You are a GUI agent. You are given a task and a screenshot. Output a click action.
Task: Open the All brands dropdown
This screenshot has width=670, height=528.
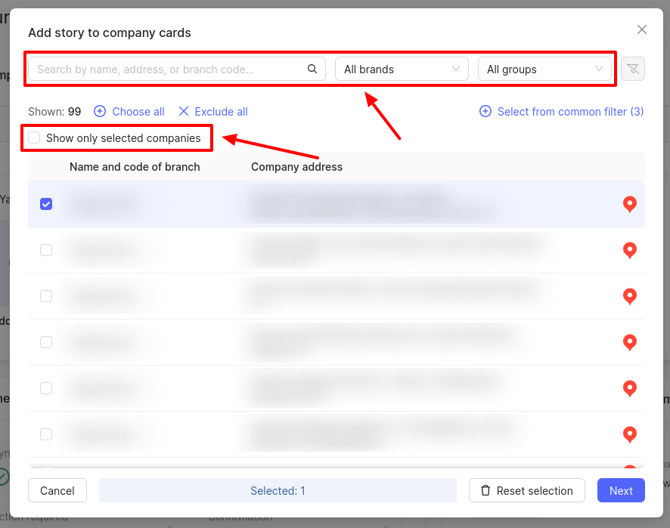[401, 69]
